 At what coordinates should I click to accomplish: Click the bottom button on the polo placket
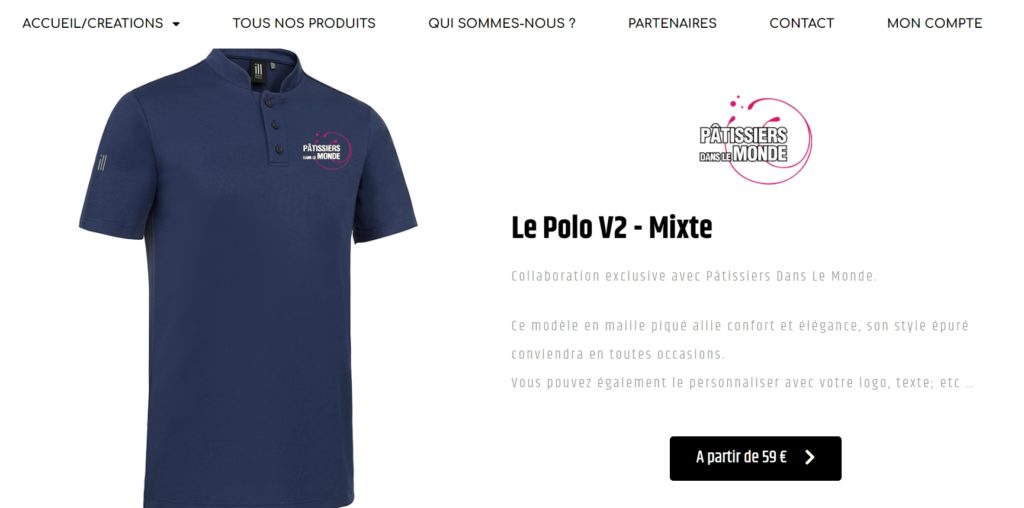click(x=279, y=150)
